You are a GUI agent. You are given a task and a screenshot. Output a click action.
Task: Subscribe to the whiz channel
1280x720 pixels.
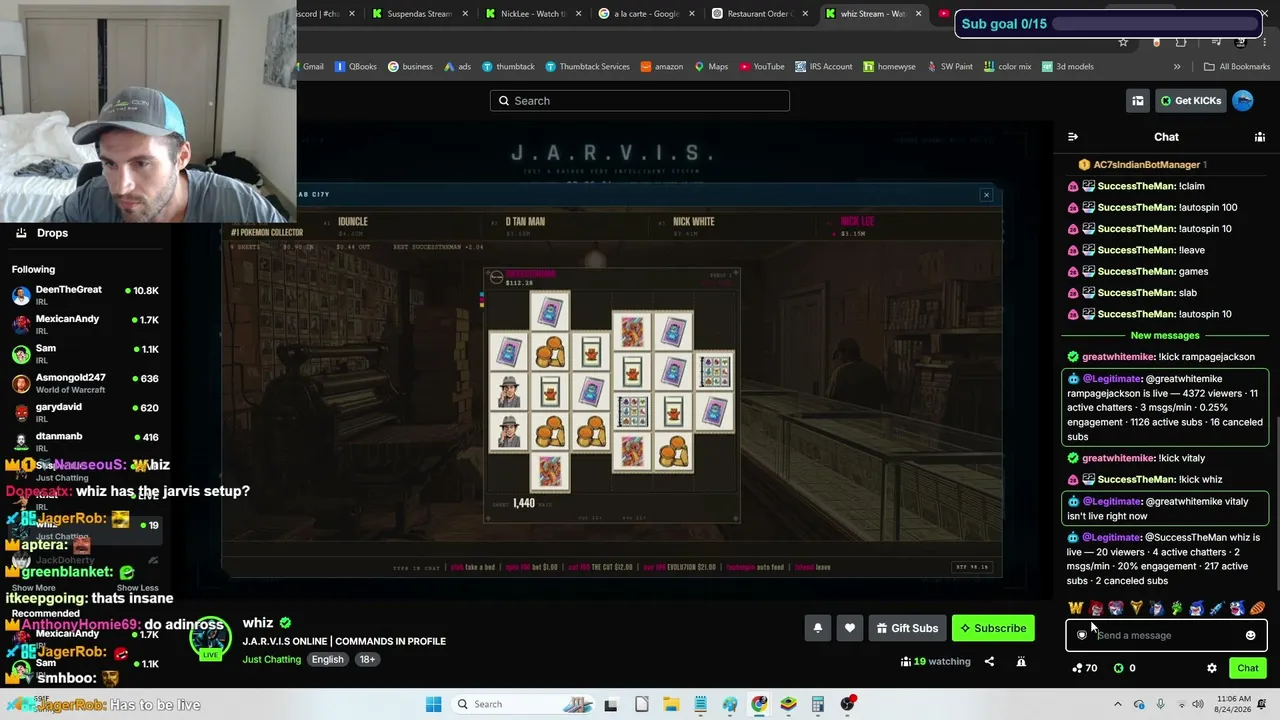993,628
